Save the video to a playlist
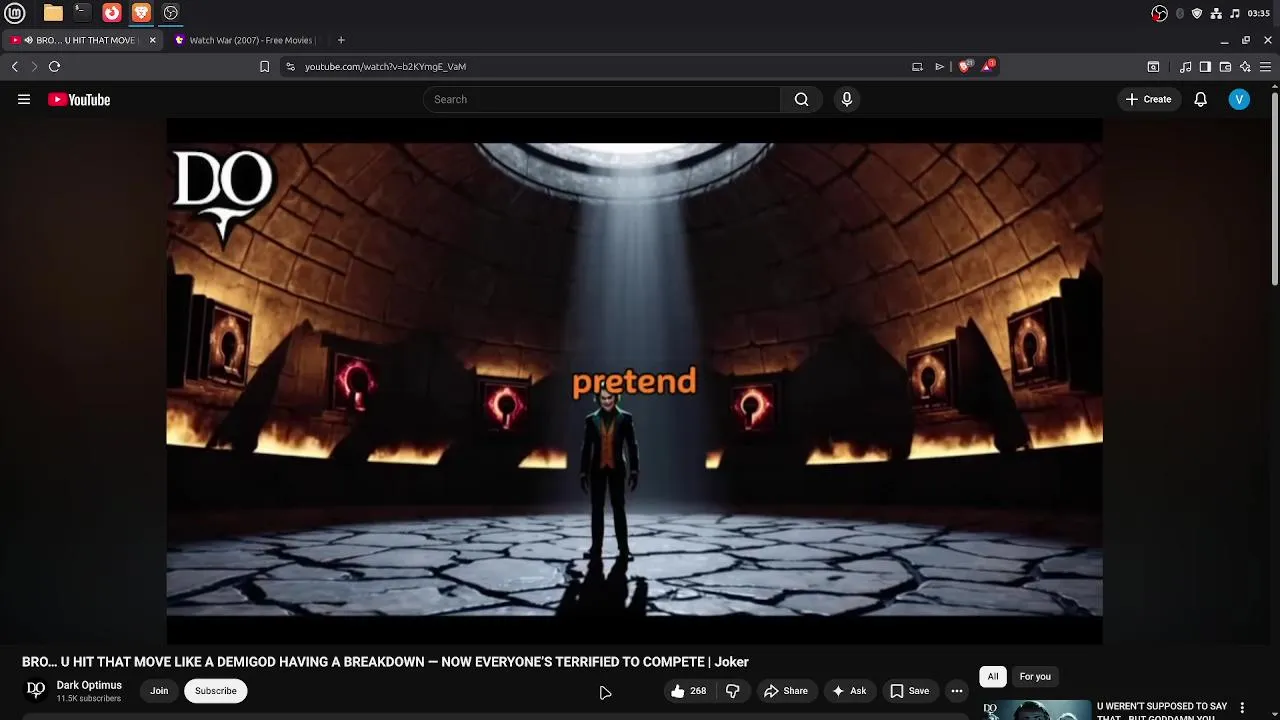Screen dimensions: 1280x720 click(x=910, y=691)
